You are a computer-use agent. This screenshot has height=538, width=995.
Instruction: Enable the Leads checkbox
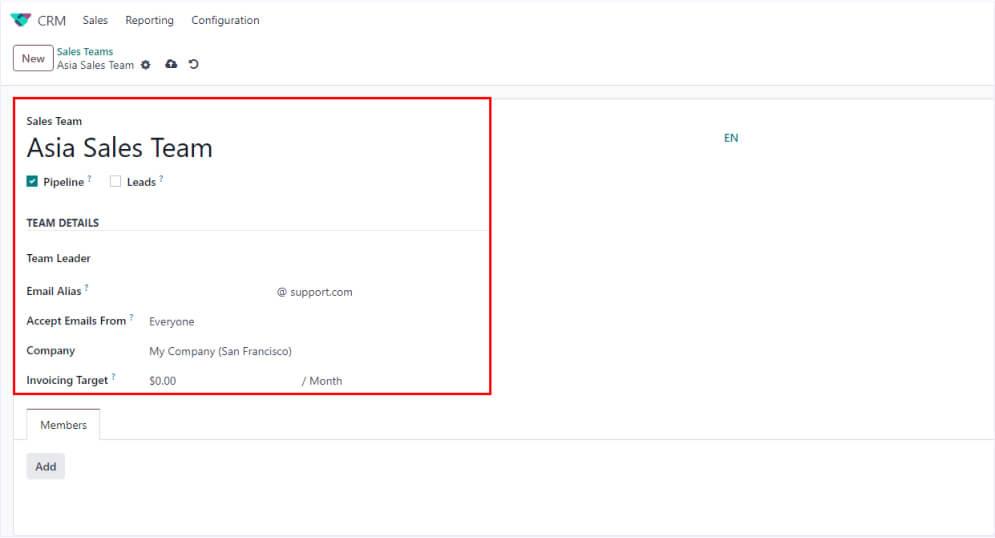tap(115, 182)
